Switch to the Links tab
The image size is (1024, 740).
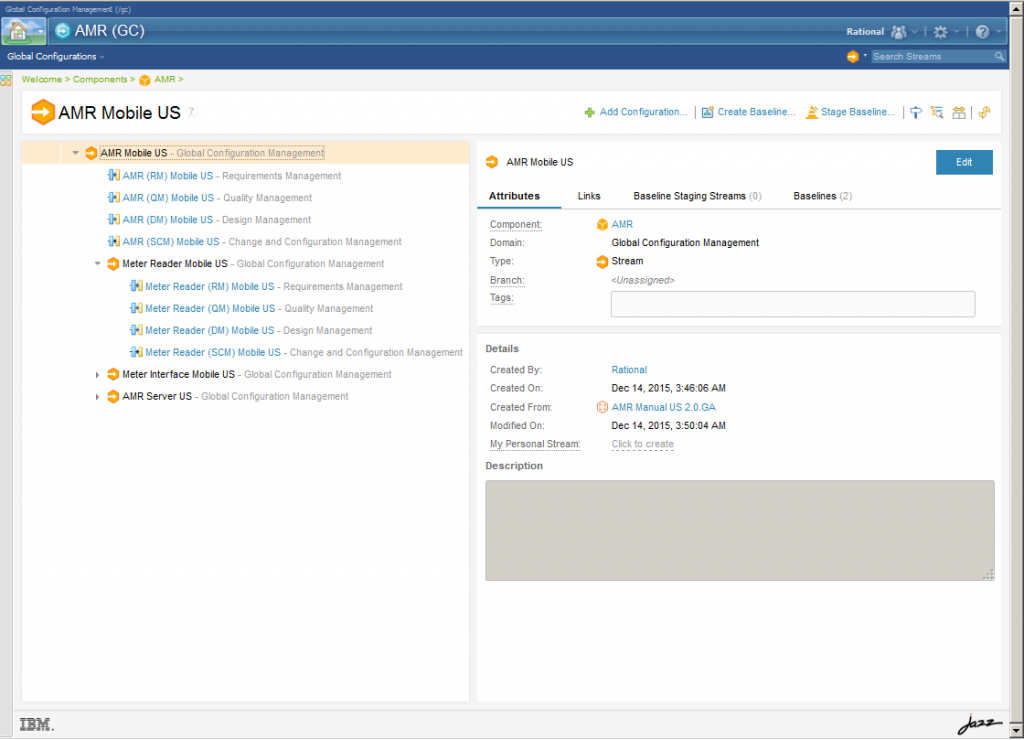coord(589,196)
